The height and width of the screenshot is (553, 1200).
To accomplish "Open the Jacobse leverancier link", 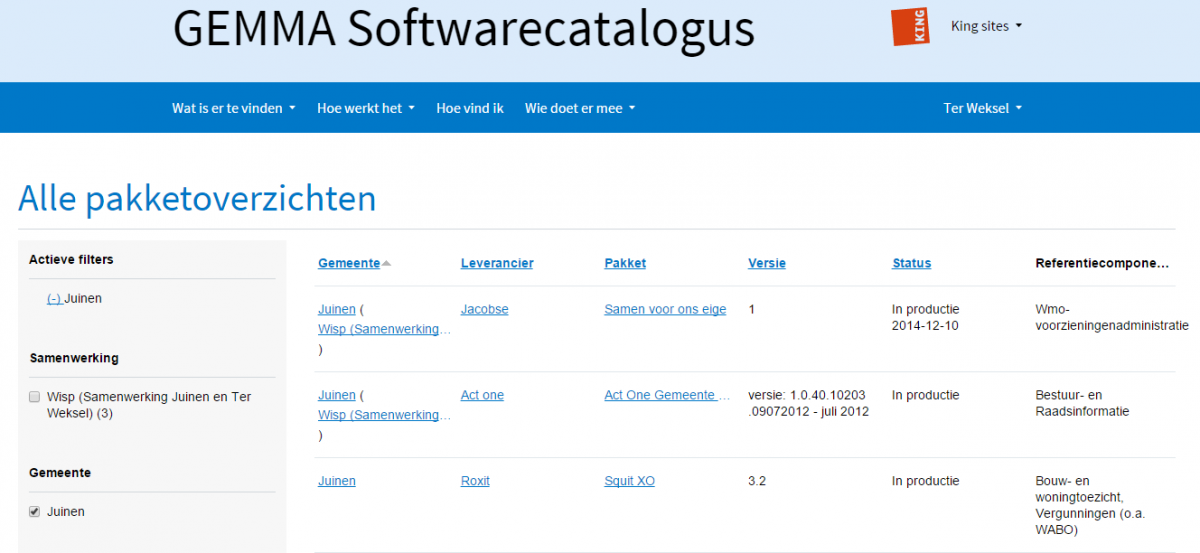I will (x=485, y=309).
